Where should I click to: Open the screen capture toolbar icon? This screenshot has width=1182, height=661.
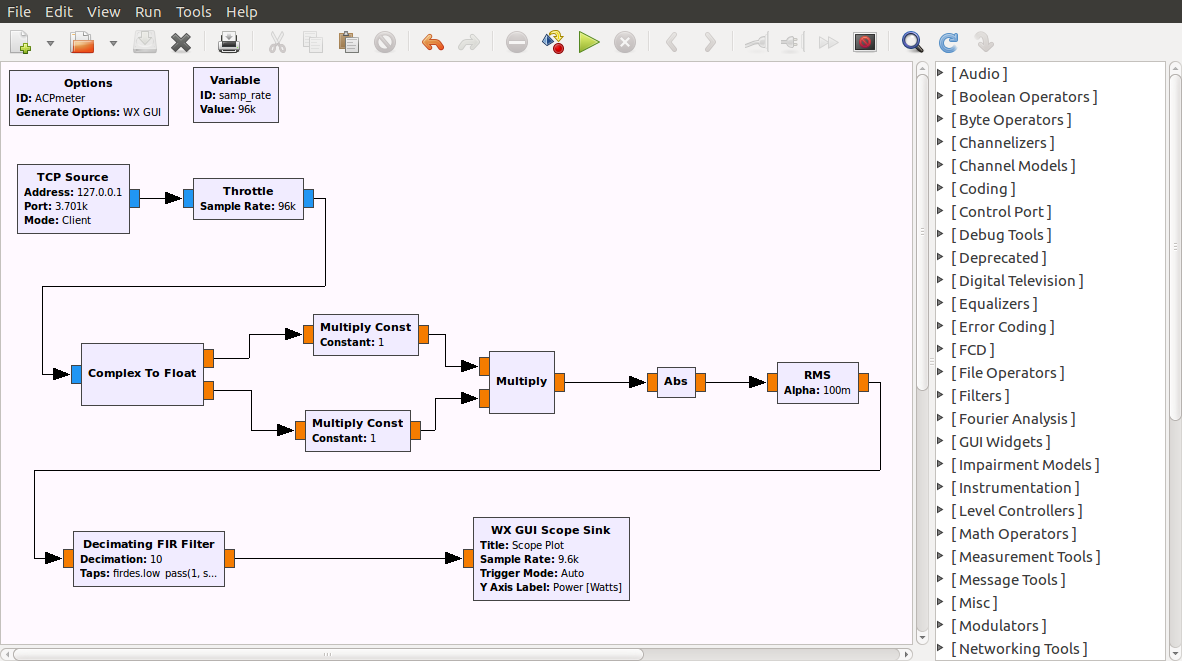[x=865, y=43]
